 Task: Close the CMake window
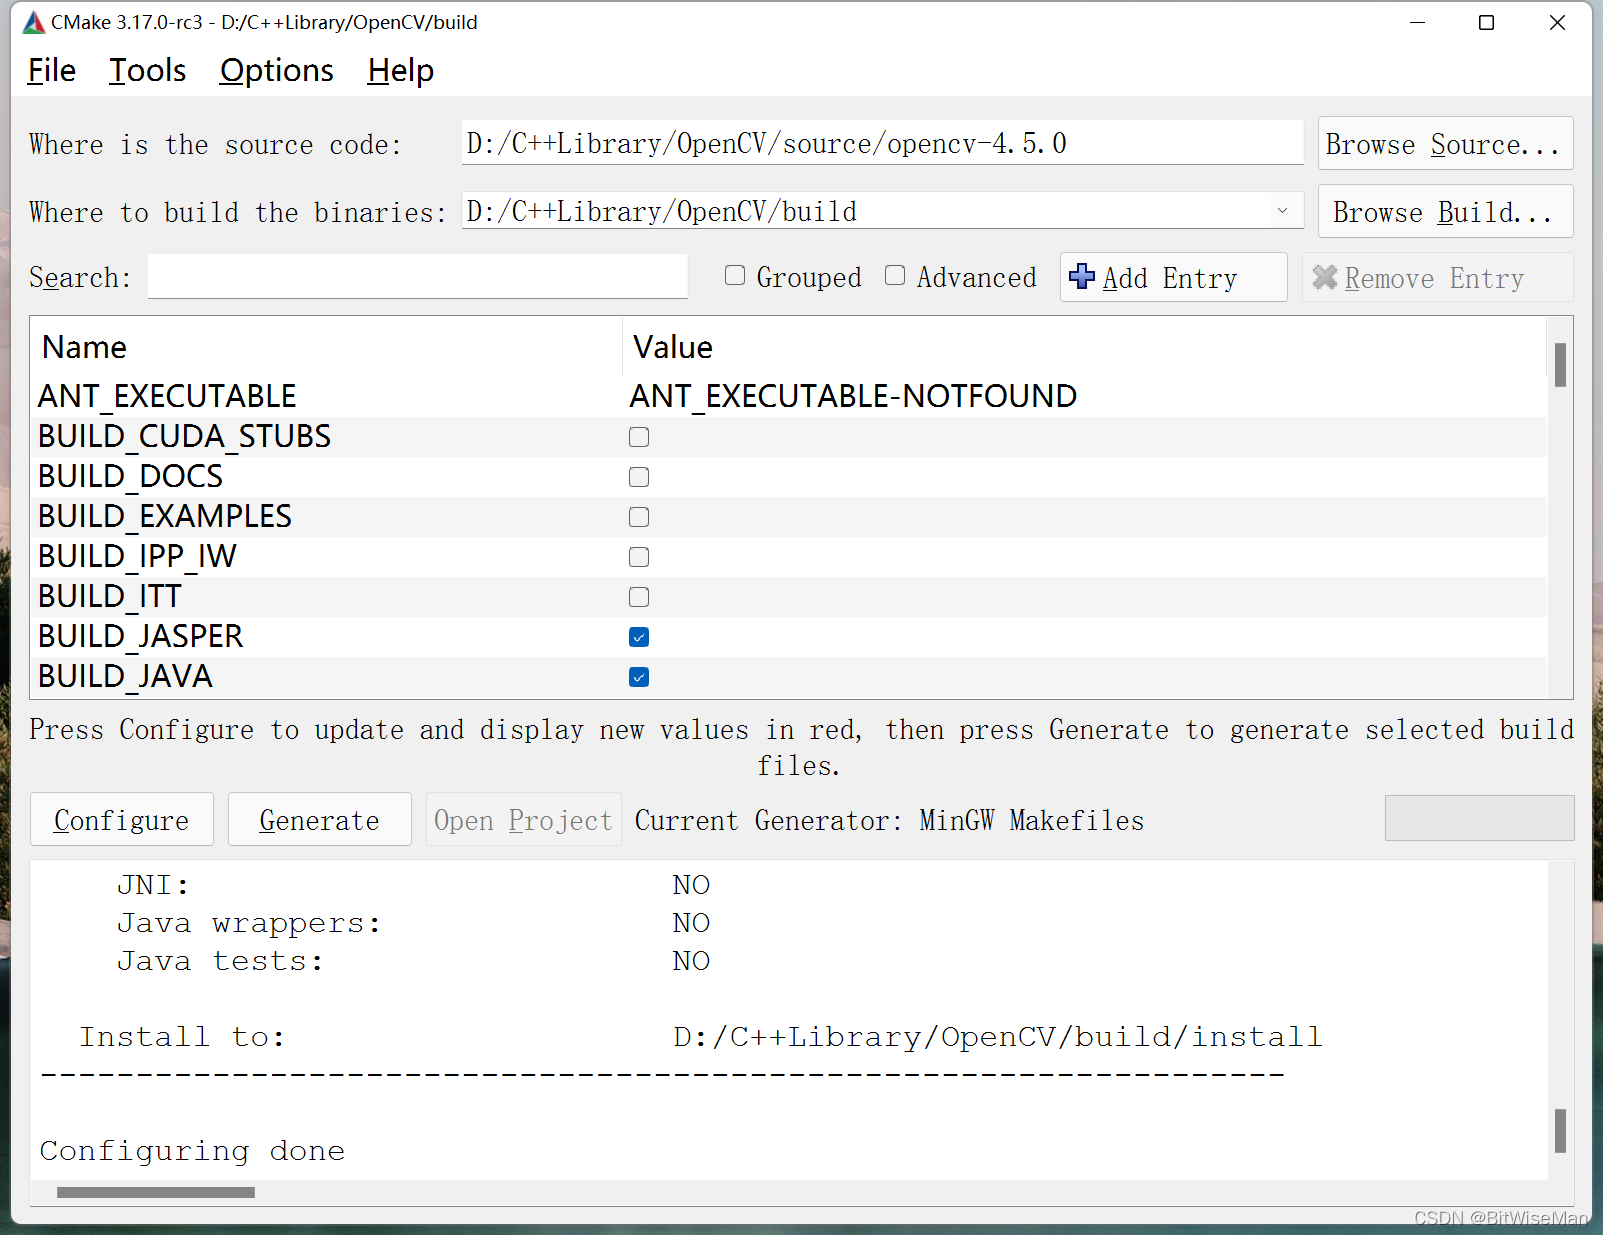pyautogui.click(x=1557, y=22)
